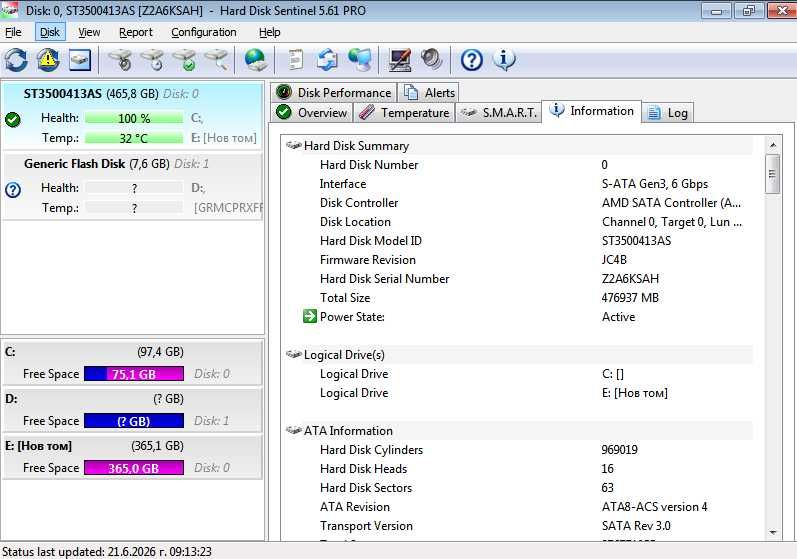
Task: Click the globe and monitor network icon
Action: point(360,60)
